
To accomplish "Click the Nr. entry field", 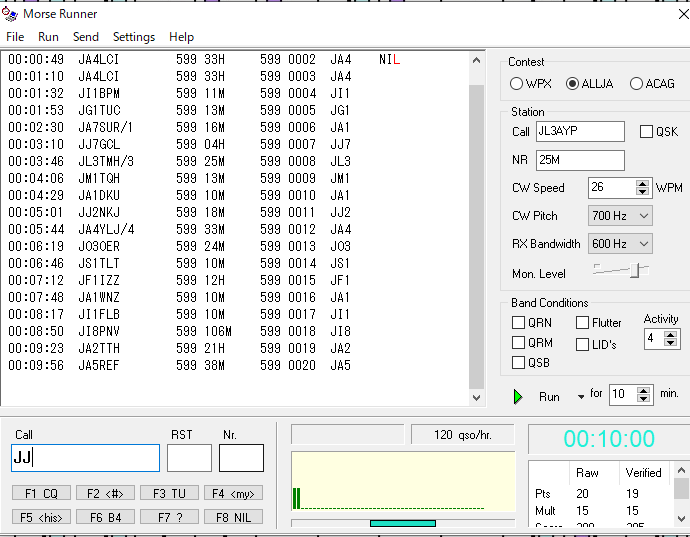I will click(x=241, y=458).
